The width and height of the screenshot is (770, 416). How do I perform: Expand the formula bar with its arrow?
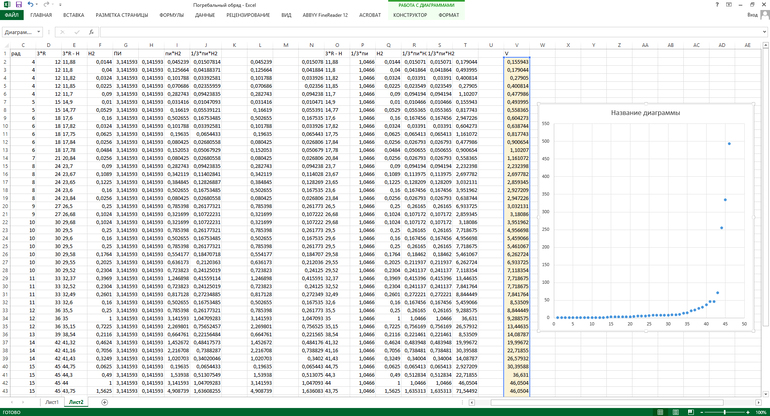coord(765,32)
